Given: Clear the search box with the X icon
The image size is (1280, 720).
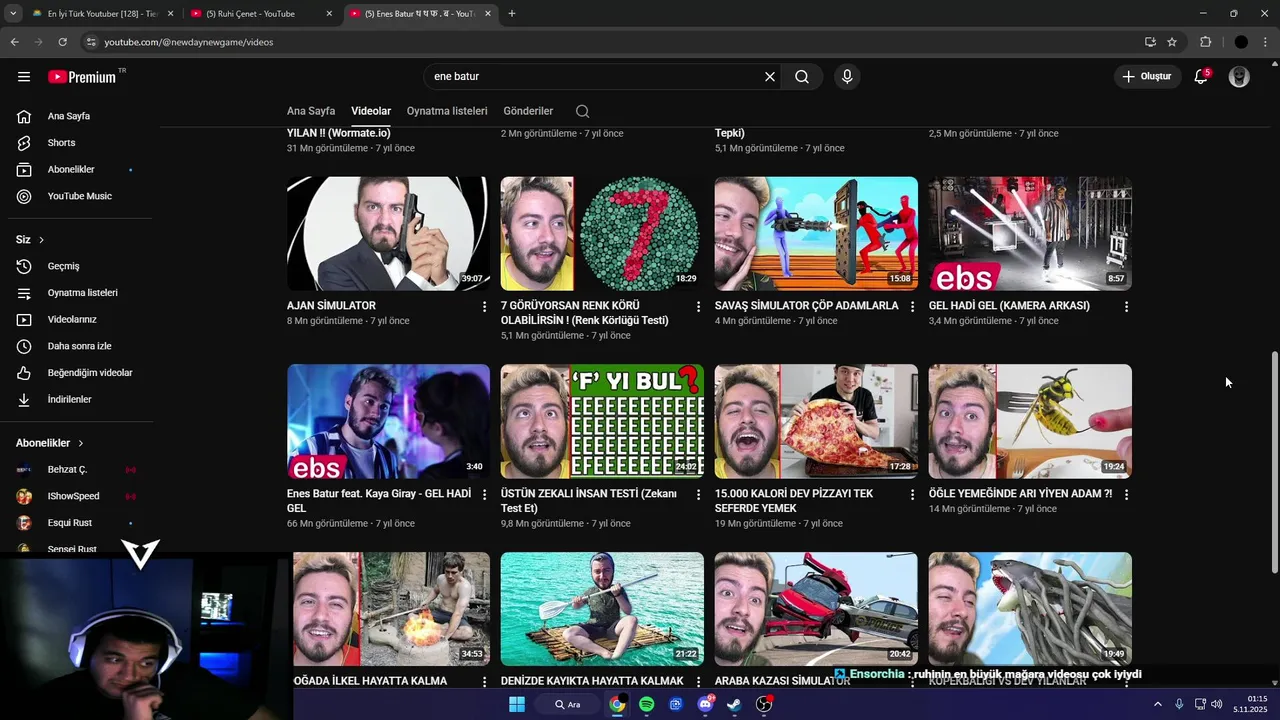Looking at the screenshot, I should (770, 77).
